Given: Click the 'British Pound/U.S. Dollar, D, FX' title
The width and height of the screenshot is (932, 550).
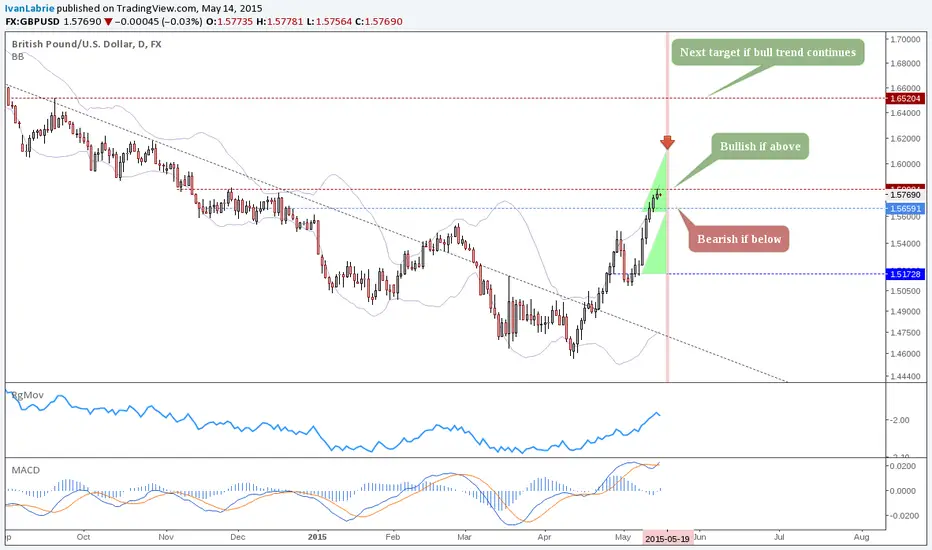Looking at the screenshot, I should click(x=86, y=44).
